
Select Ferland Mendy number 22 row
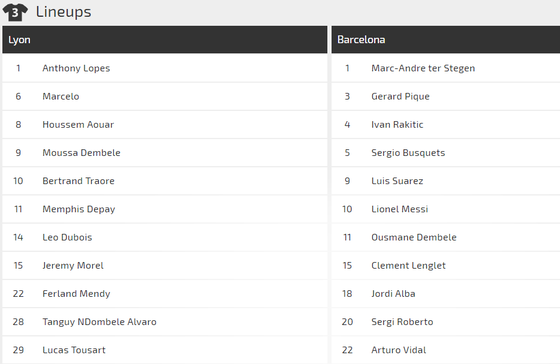point(165,294)
